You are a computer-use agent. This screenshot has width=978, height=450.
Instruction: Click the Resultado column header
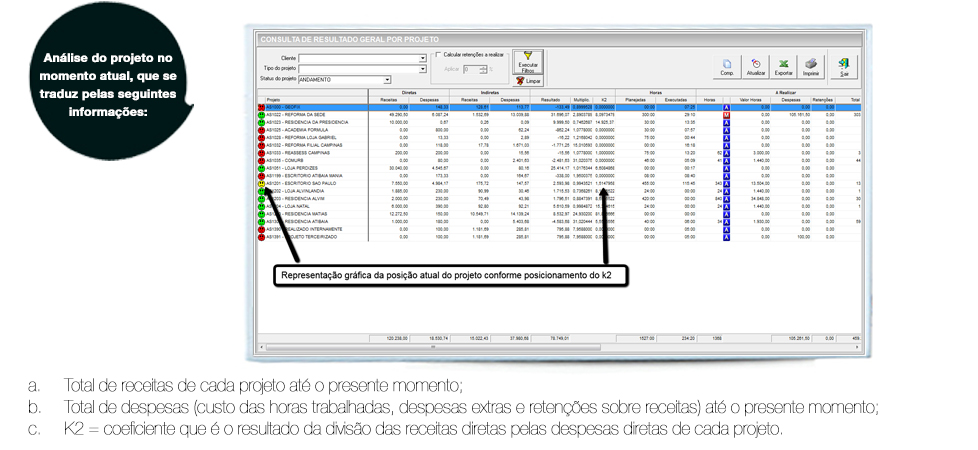(550, 100)
